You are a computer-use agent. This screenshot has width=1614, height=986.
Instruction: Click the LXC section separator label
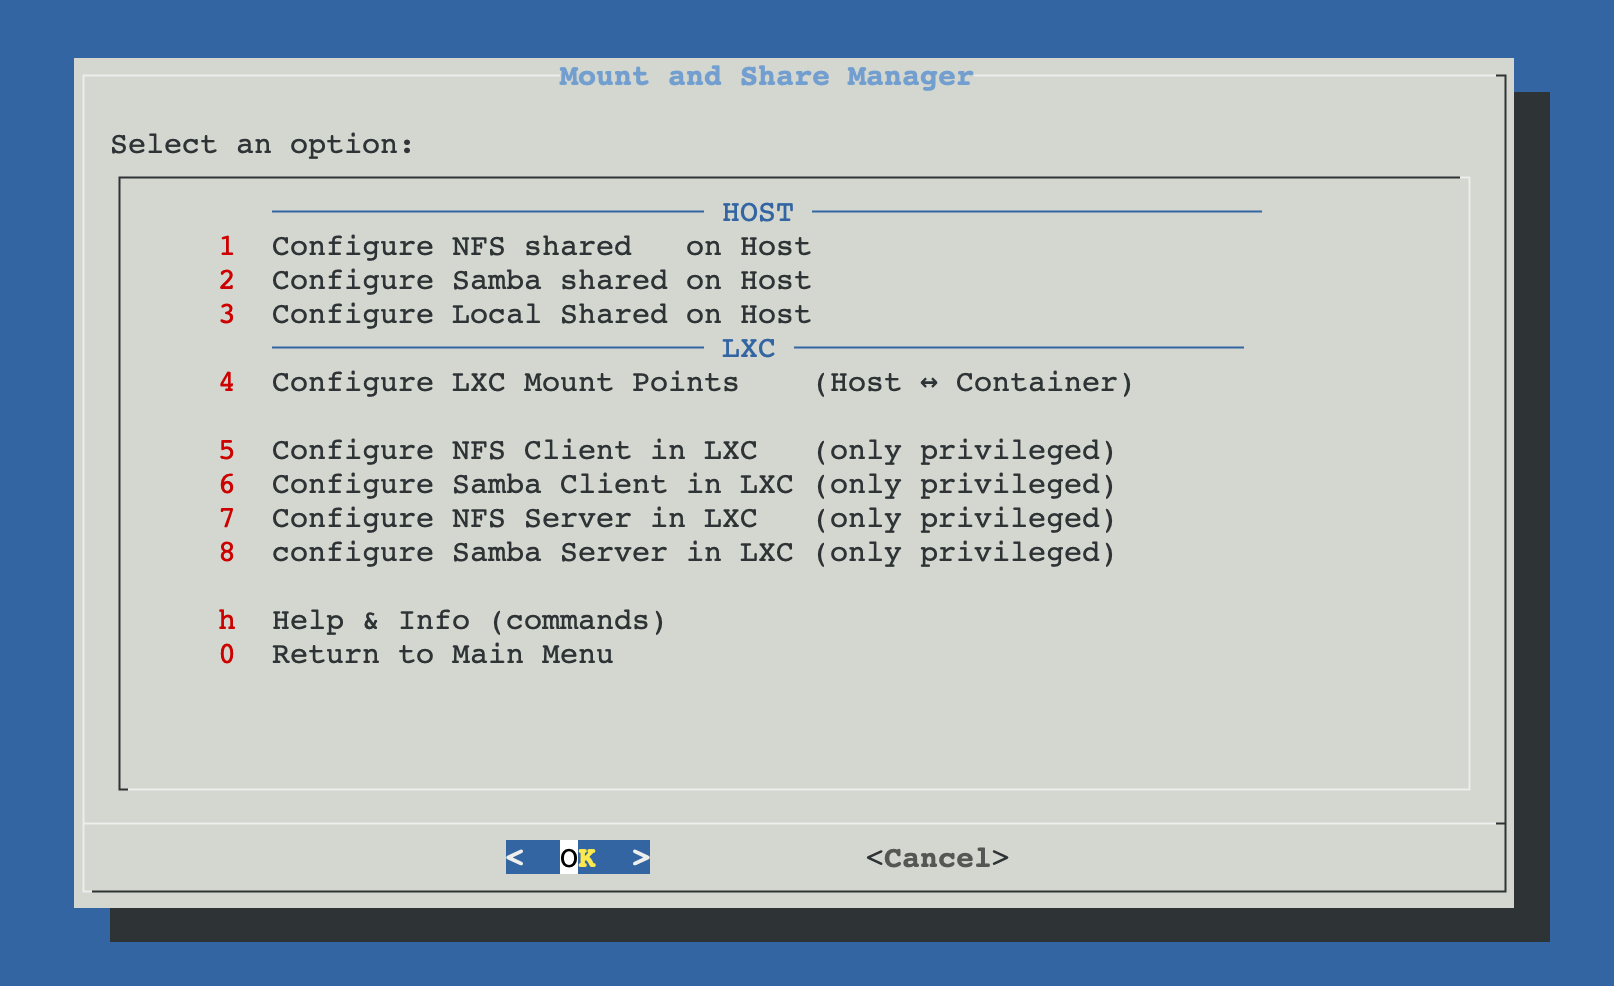(x=748, y=349)
